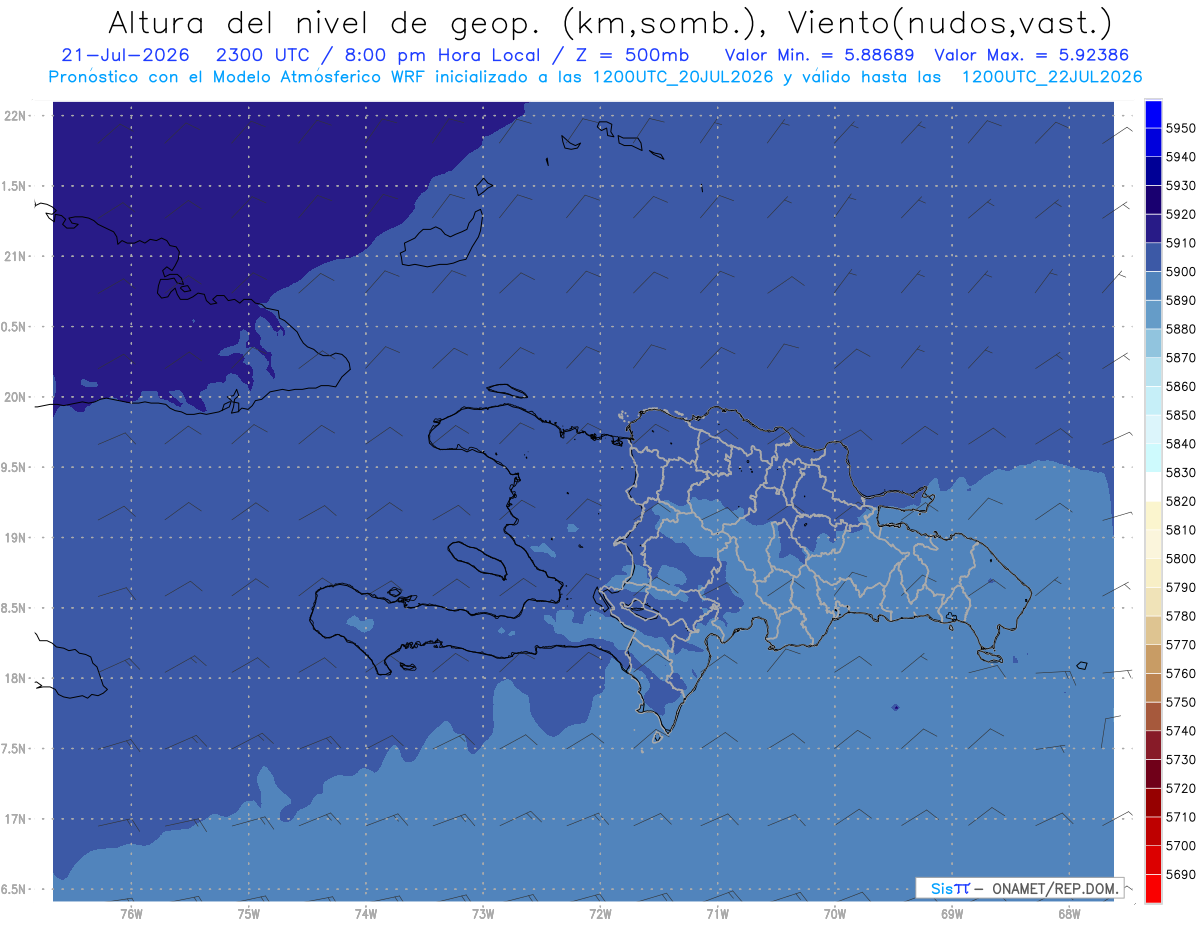Click the 22N latitude axis label

[15, 115]
